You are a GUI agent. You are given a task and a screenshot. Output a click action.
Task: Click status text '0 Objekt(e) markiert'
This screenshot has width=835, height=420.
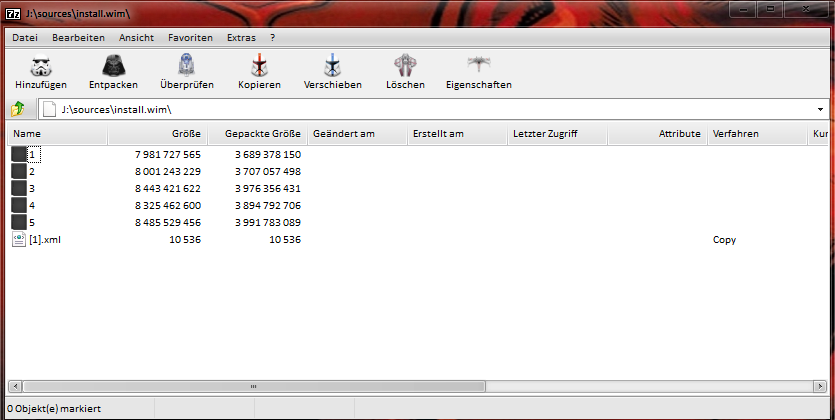coord(54,409)
